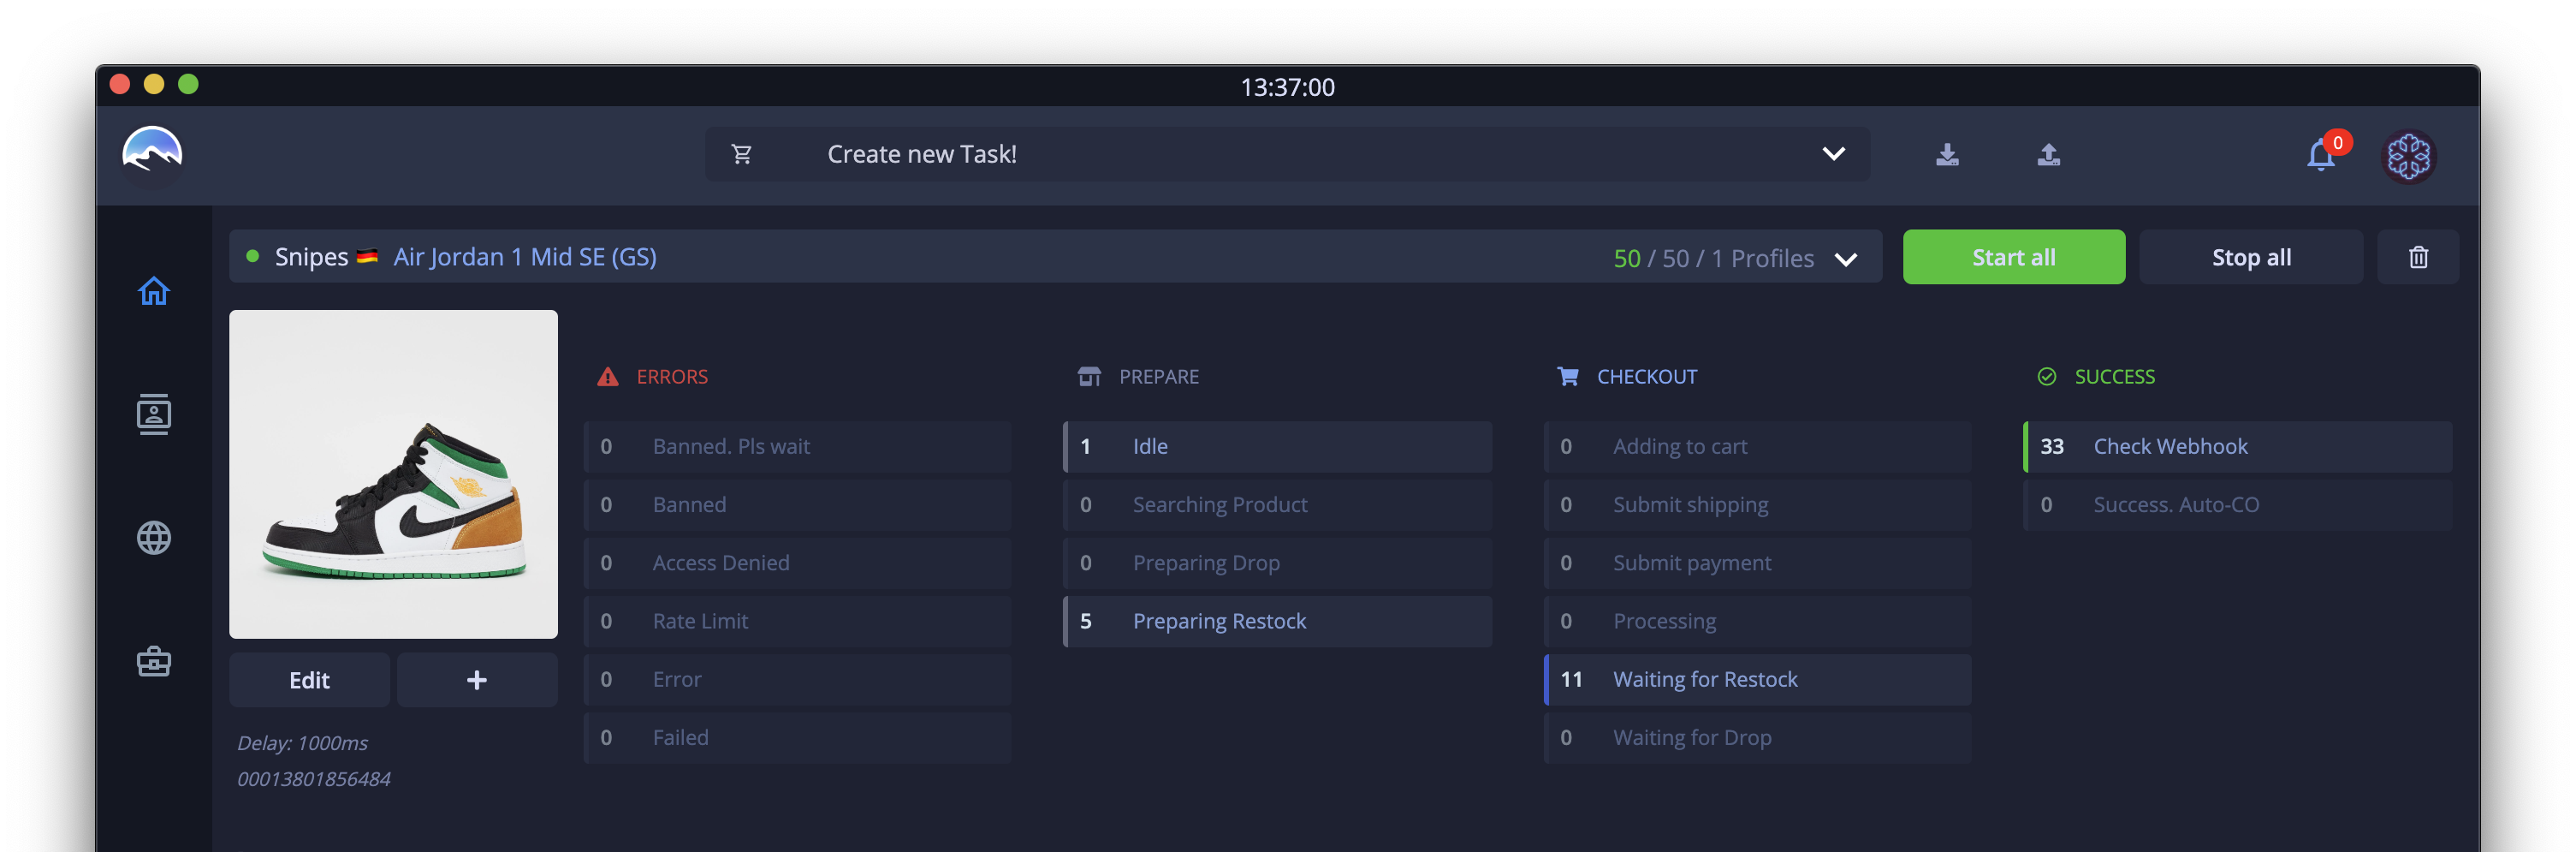Click the CHECKOUT column heading

pos(1646,377)
